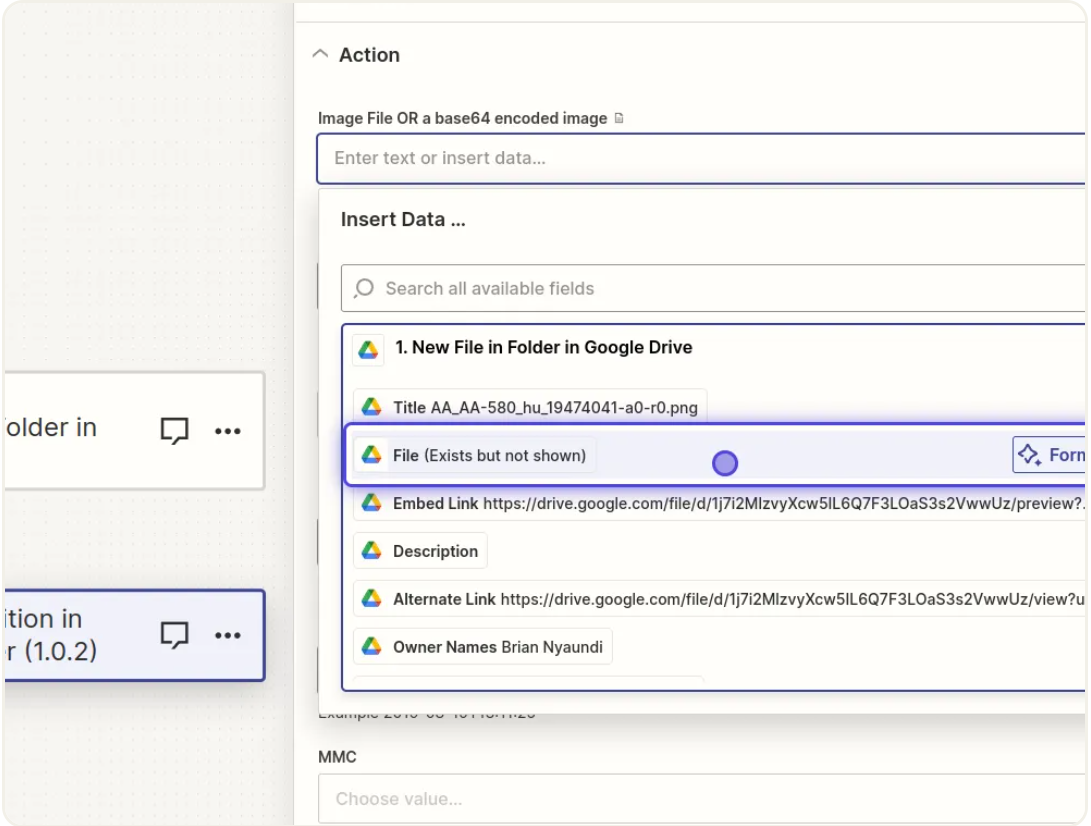Select File (Exists but not shown) pill

(475, 455)
